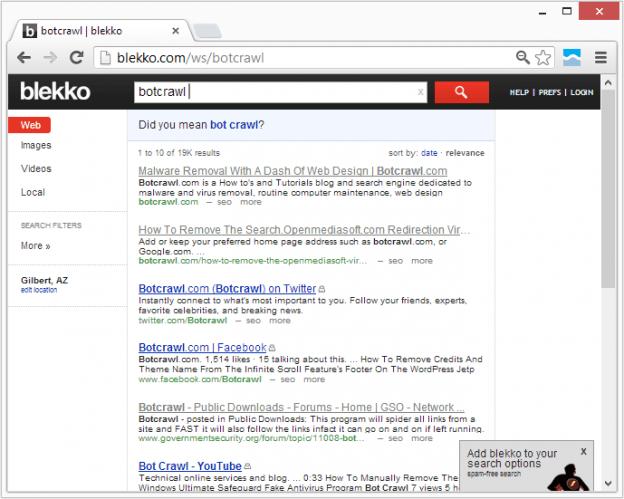Expand more under governmentsecurity.org result
Viewport: 624px width, 499px height.
coord(422,439)
